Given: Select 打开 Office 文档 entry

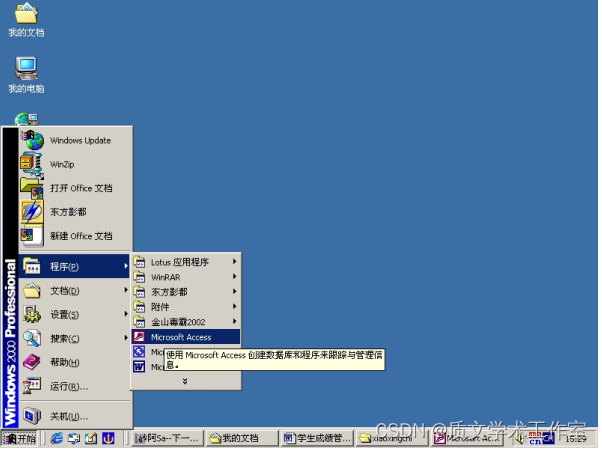Looking at the screenshot, I should coord(76,188).
